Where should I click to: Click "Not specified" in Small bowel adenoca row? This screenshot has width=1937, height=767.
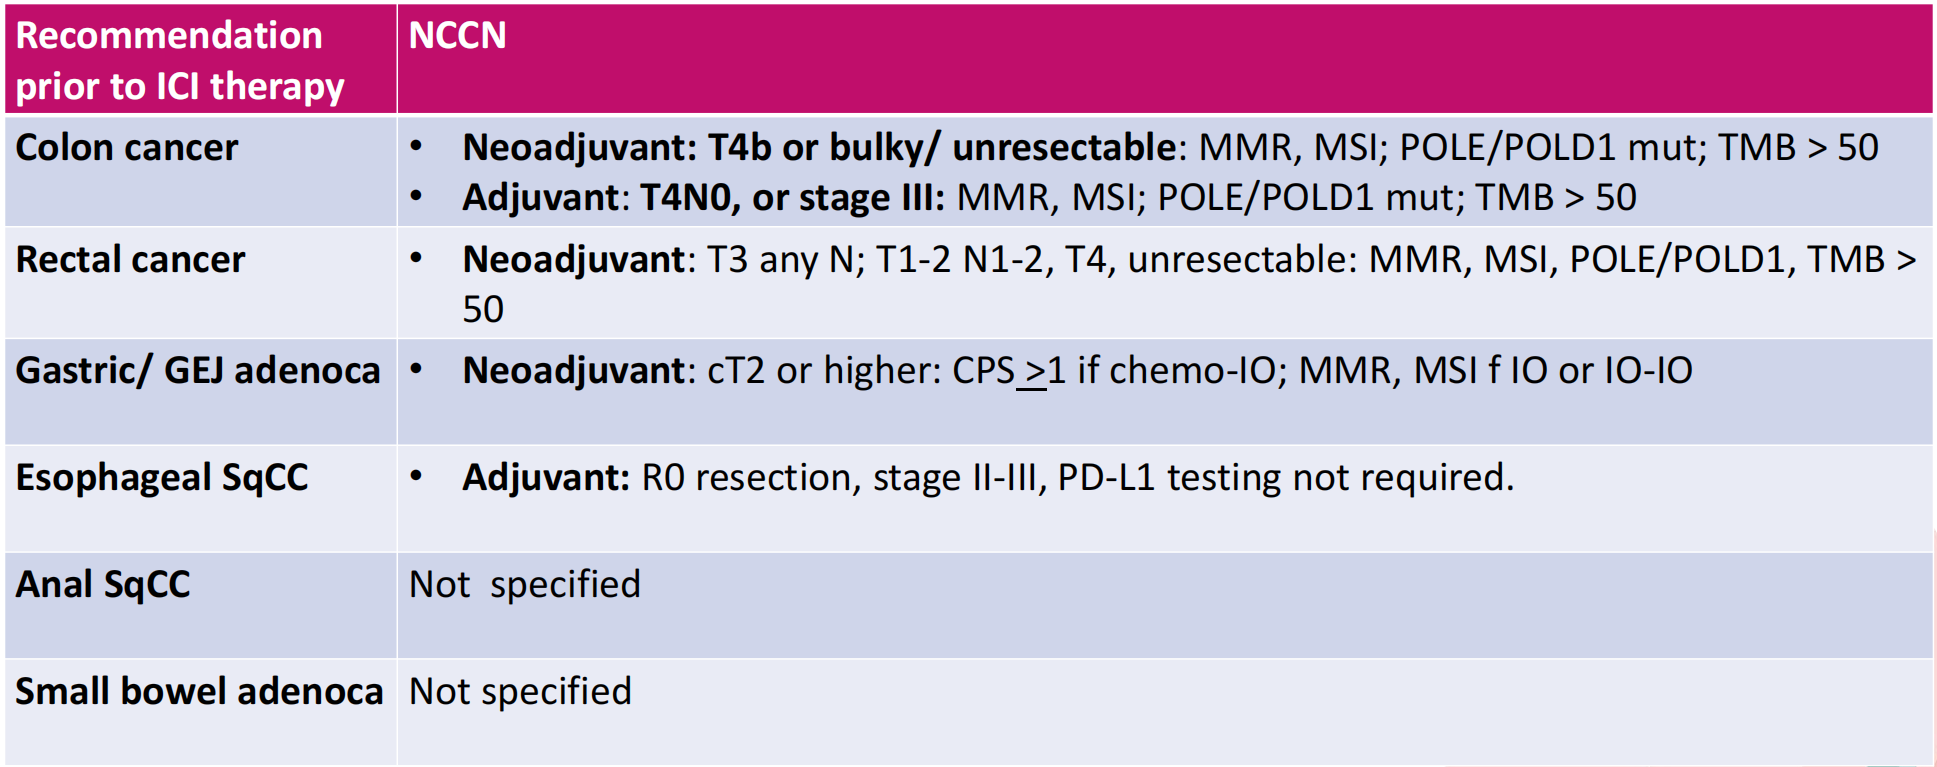pos(520,692)
